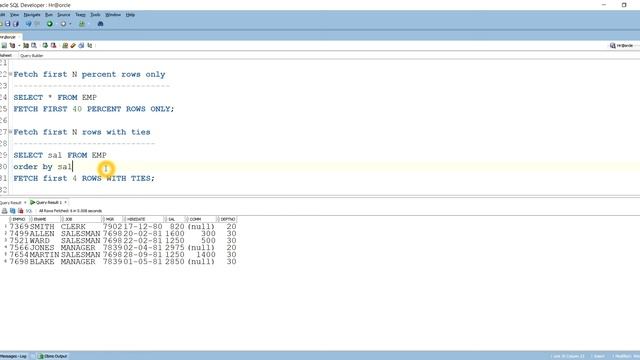Sort by the COMM column header

(x=201, y=220)
